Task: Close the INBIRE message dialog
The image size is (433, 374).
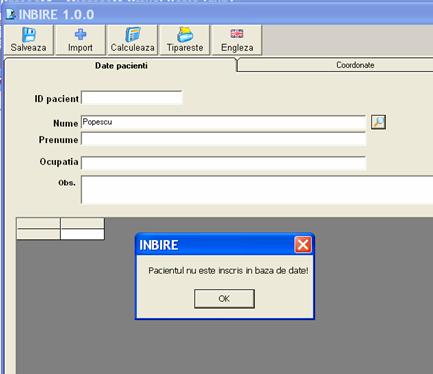Action: click(x=303, y=245)
